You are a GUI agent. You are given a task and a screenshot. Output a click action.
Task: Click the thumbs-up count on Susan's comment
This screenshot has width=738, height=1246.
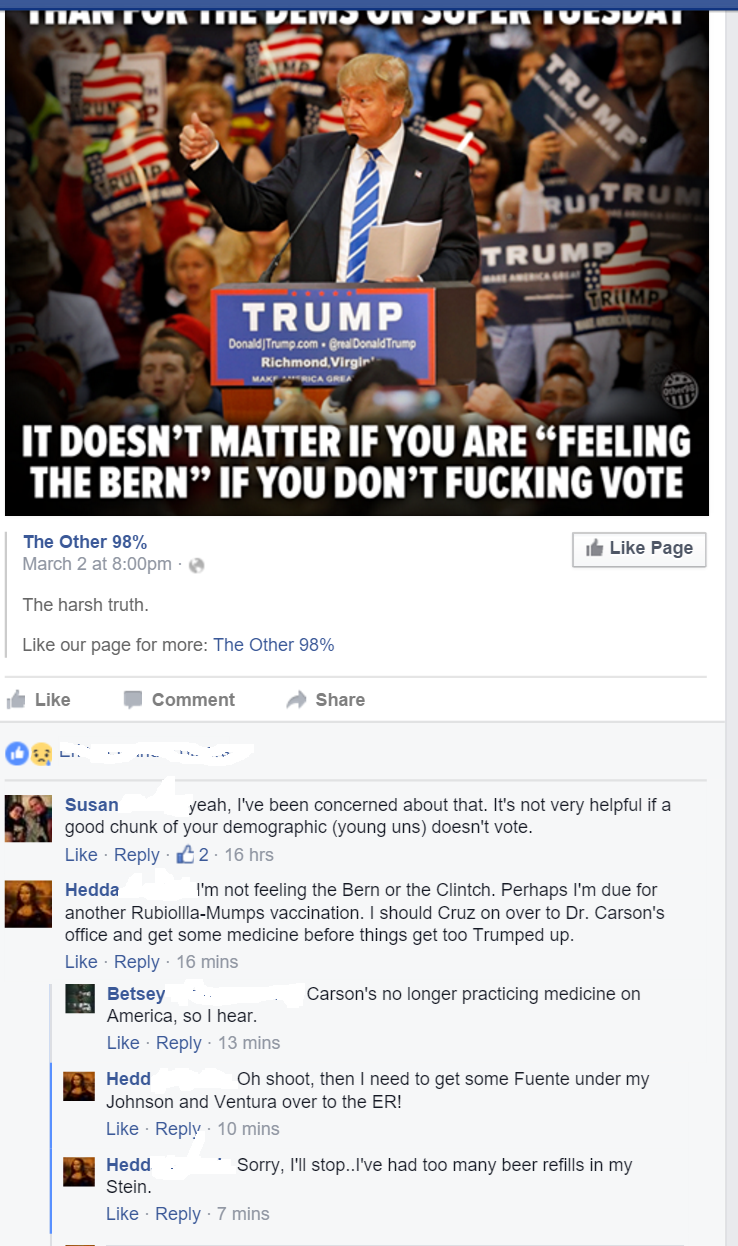(x=192, y=855)
